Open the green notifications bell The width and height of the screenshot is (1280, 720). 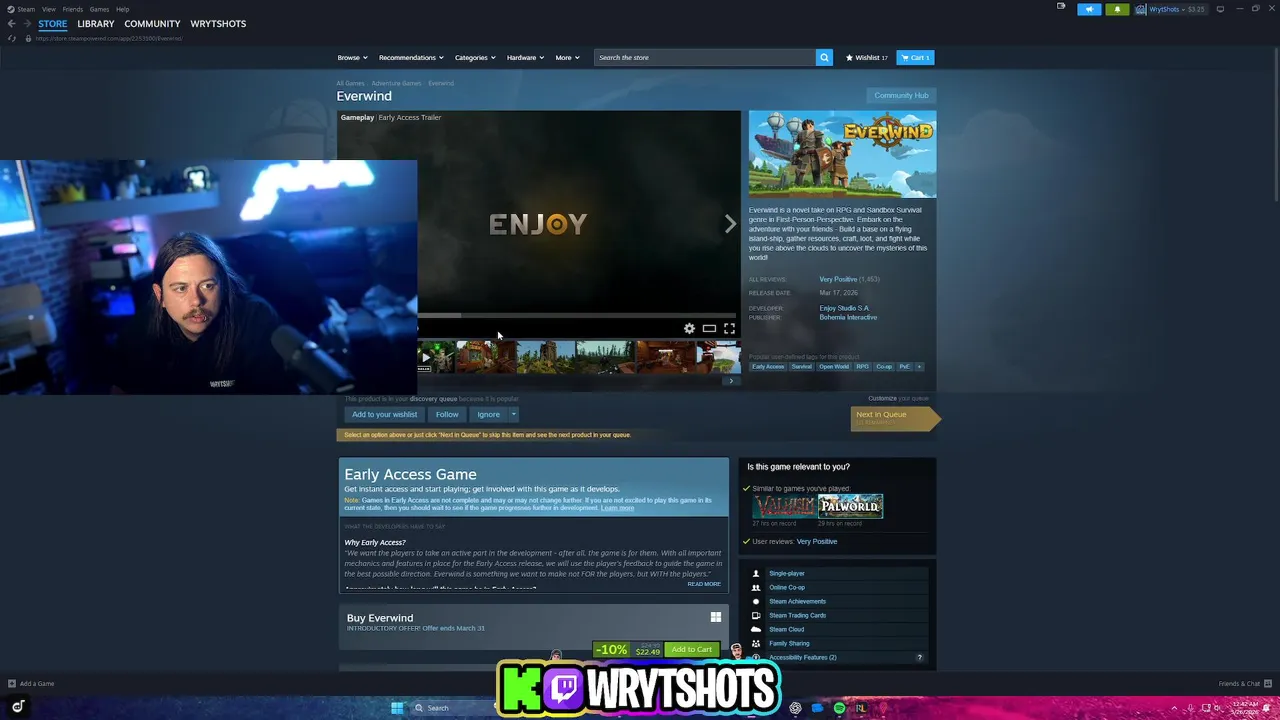1117,9
